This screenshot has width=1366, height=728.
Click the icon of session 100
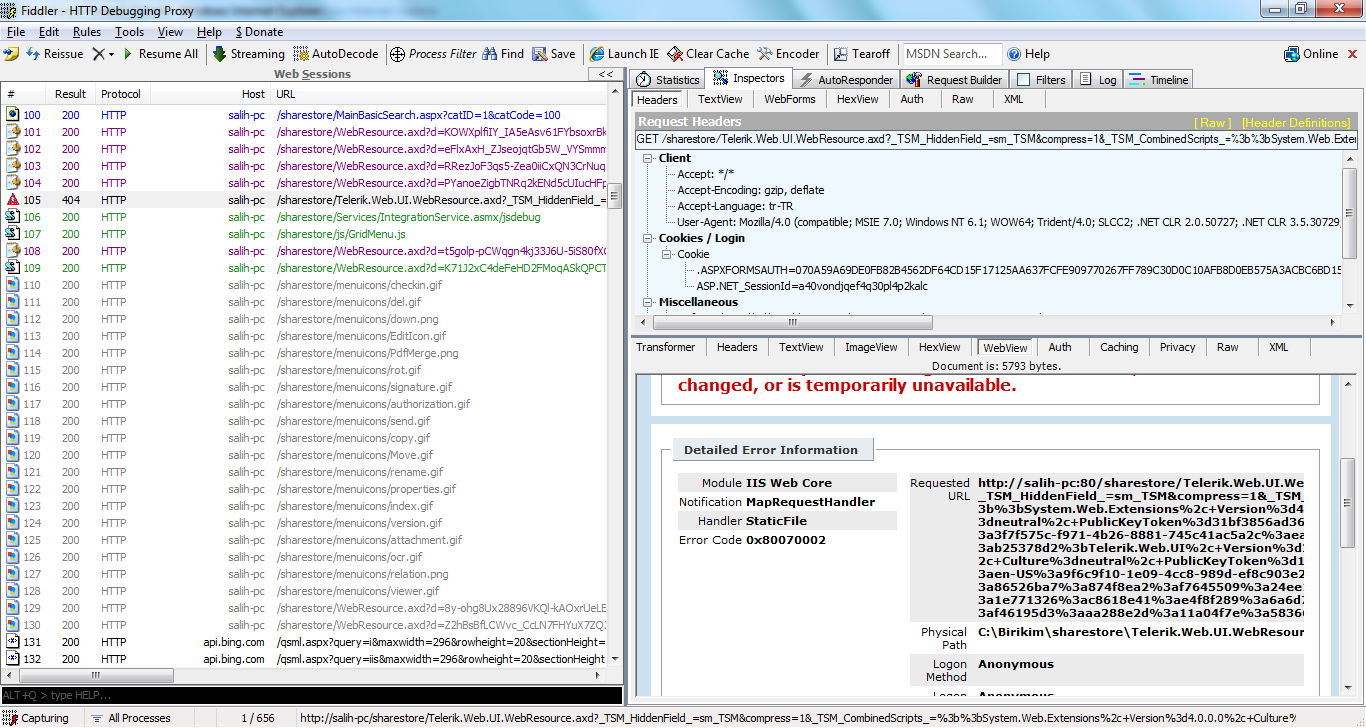pos(13,115)
